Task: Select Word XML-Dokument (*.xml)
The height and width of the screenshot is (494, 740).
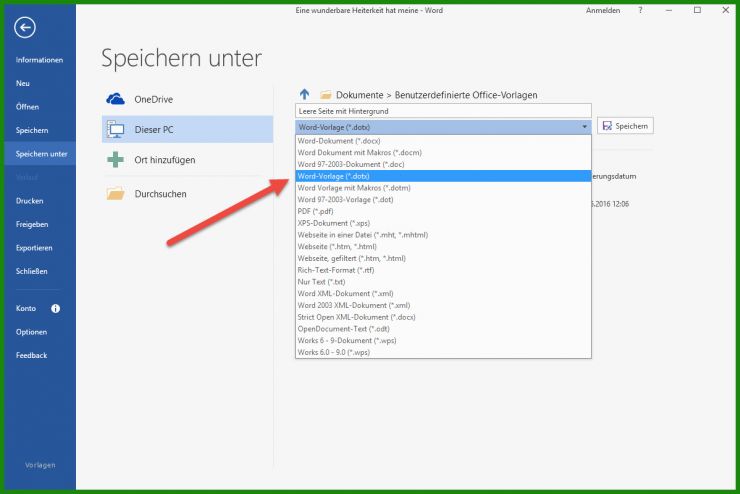Action: point(443,293)
